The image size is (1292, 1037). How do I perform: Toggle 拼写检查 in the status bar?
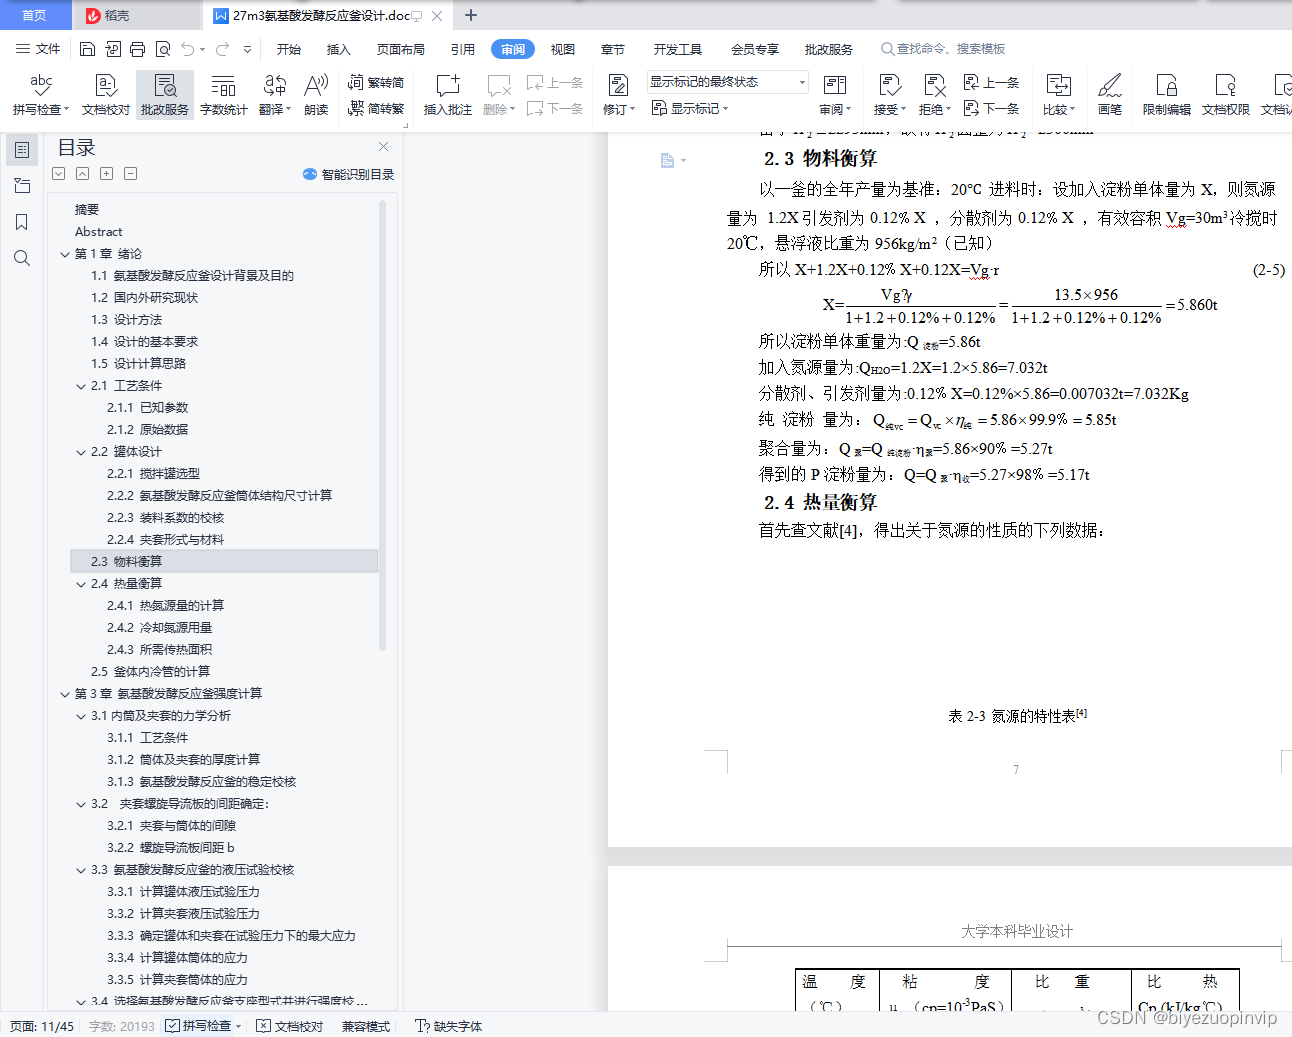204,1026
